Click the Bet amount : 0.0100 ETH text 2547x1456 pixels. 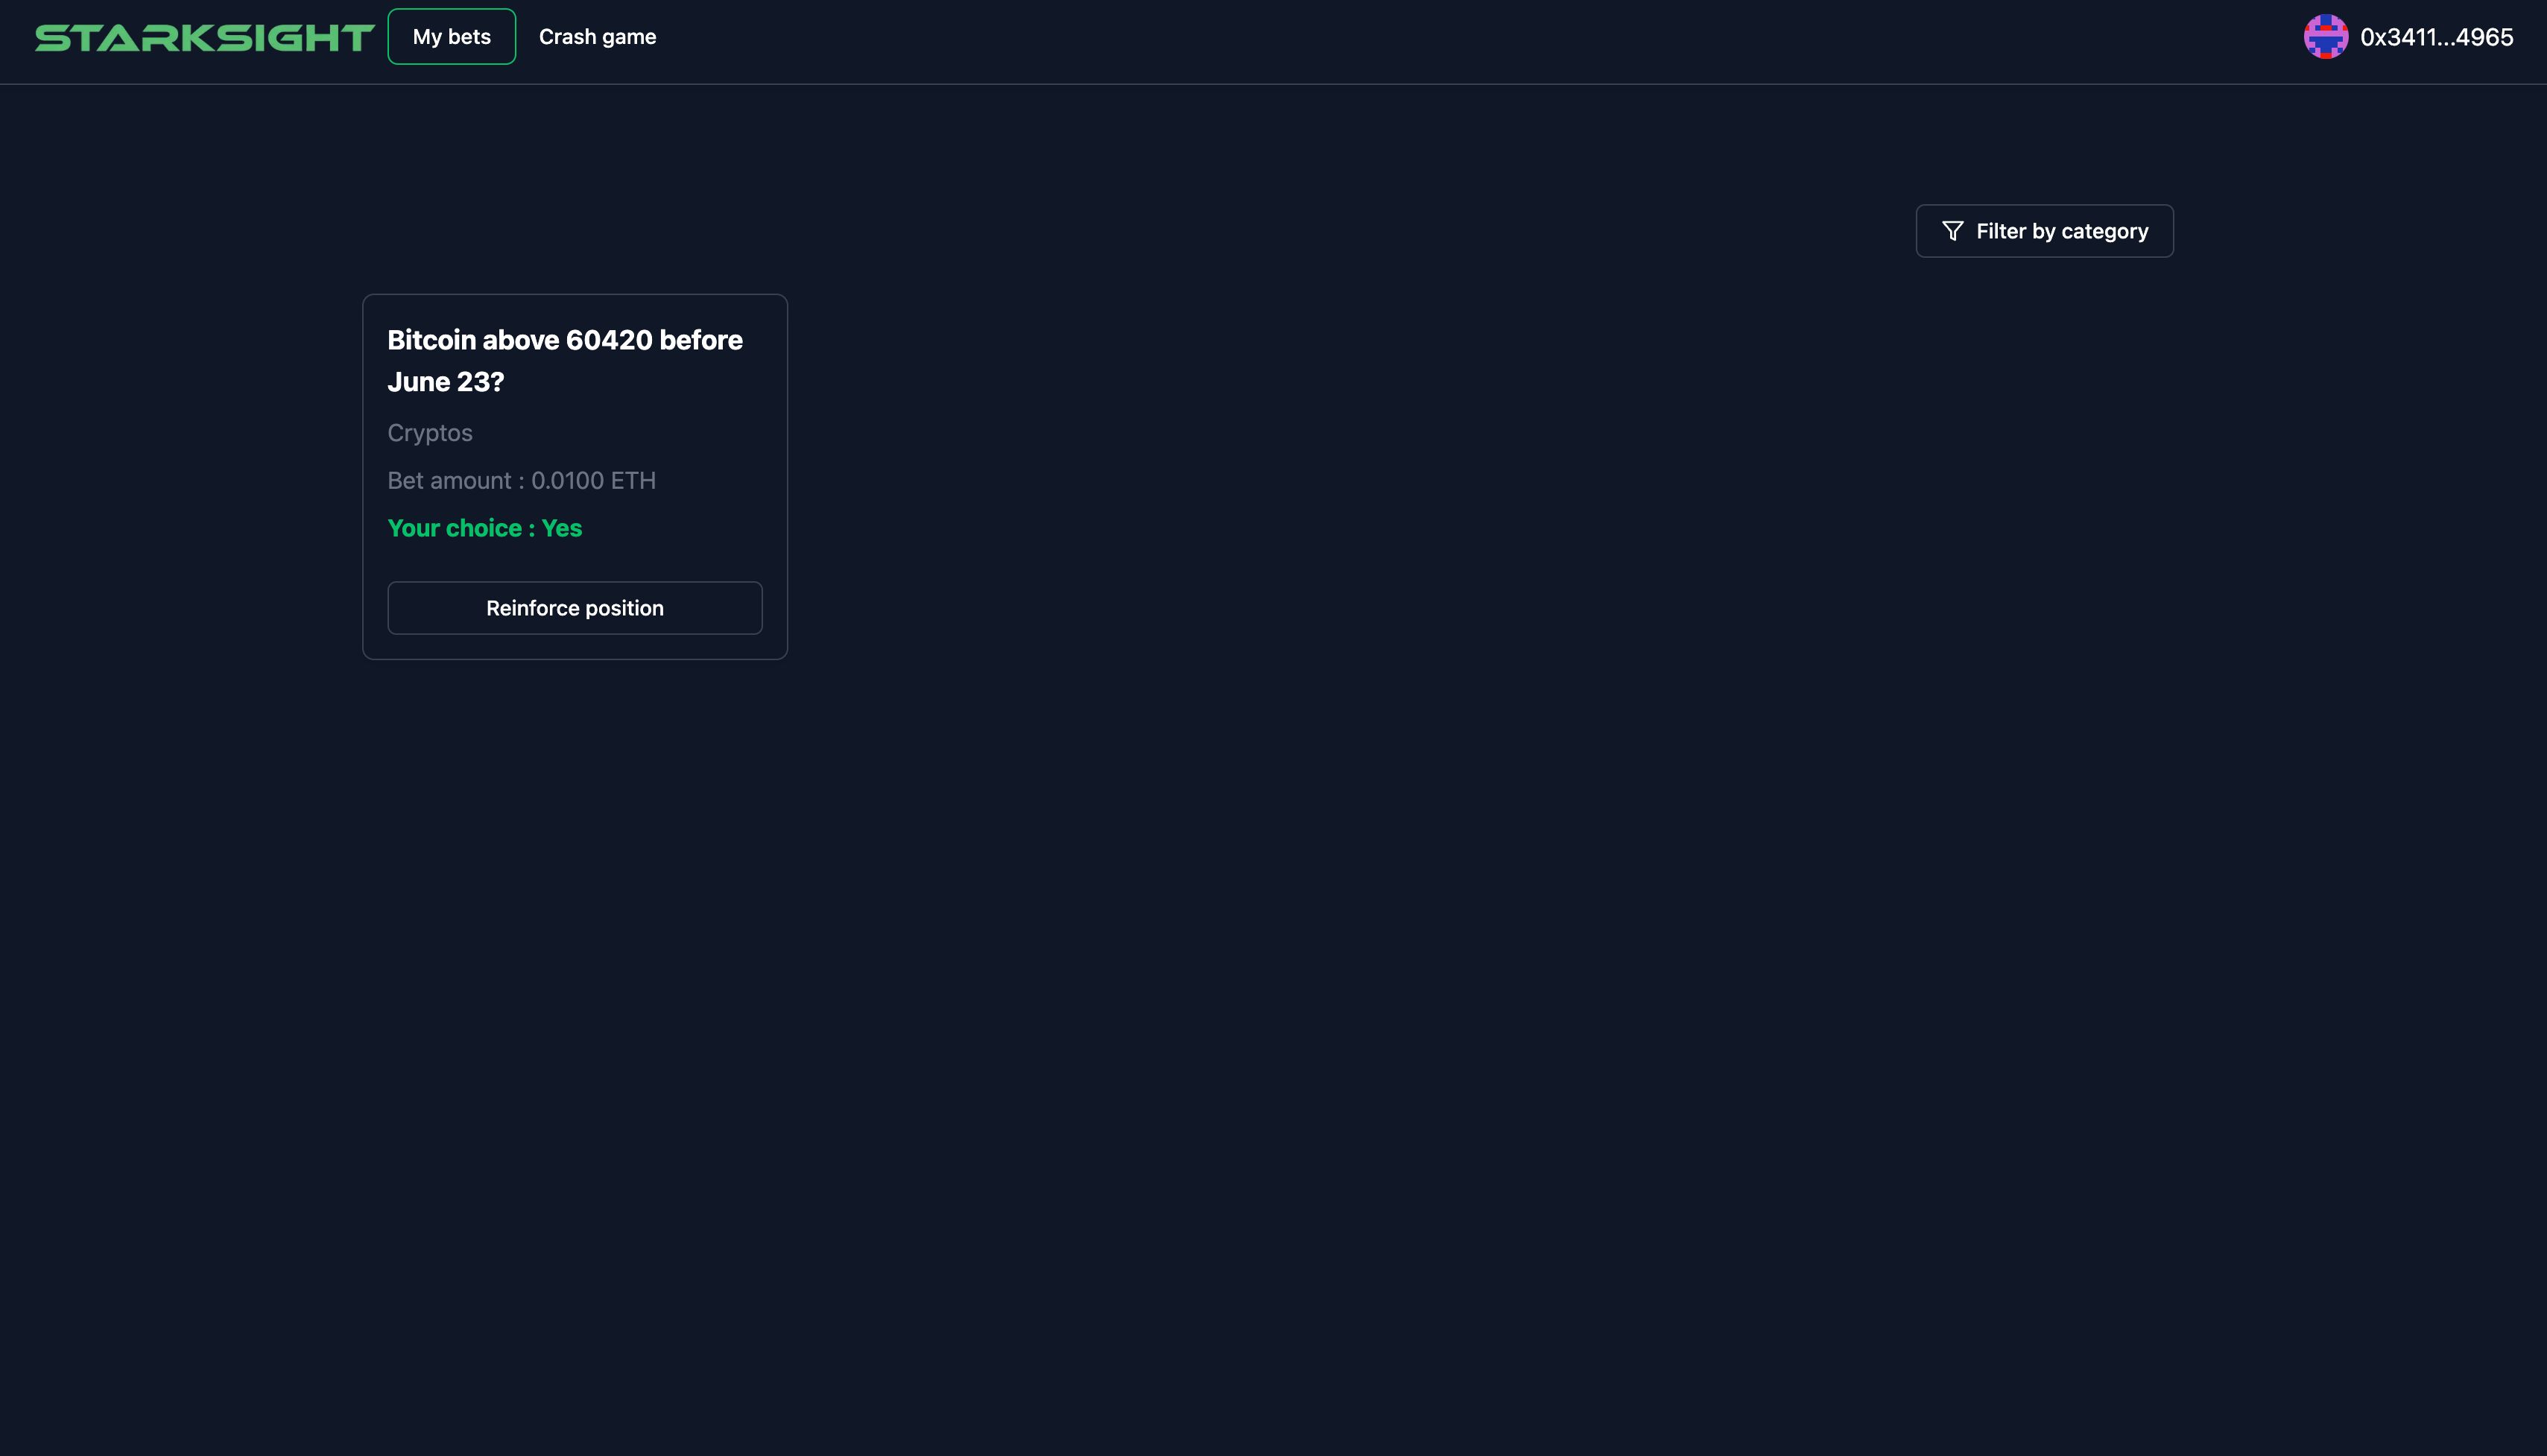(x=522, y=481)
